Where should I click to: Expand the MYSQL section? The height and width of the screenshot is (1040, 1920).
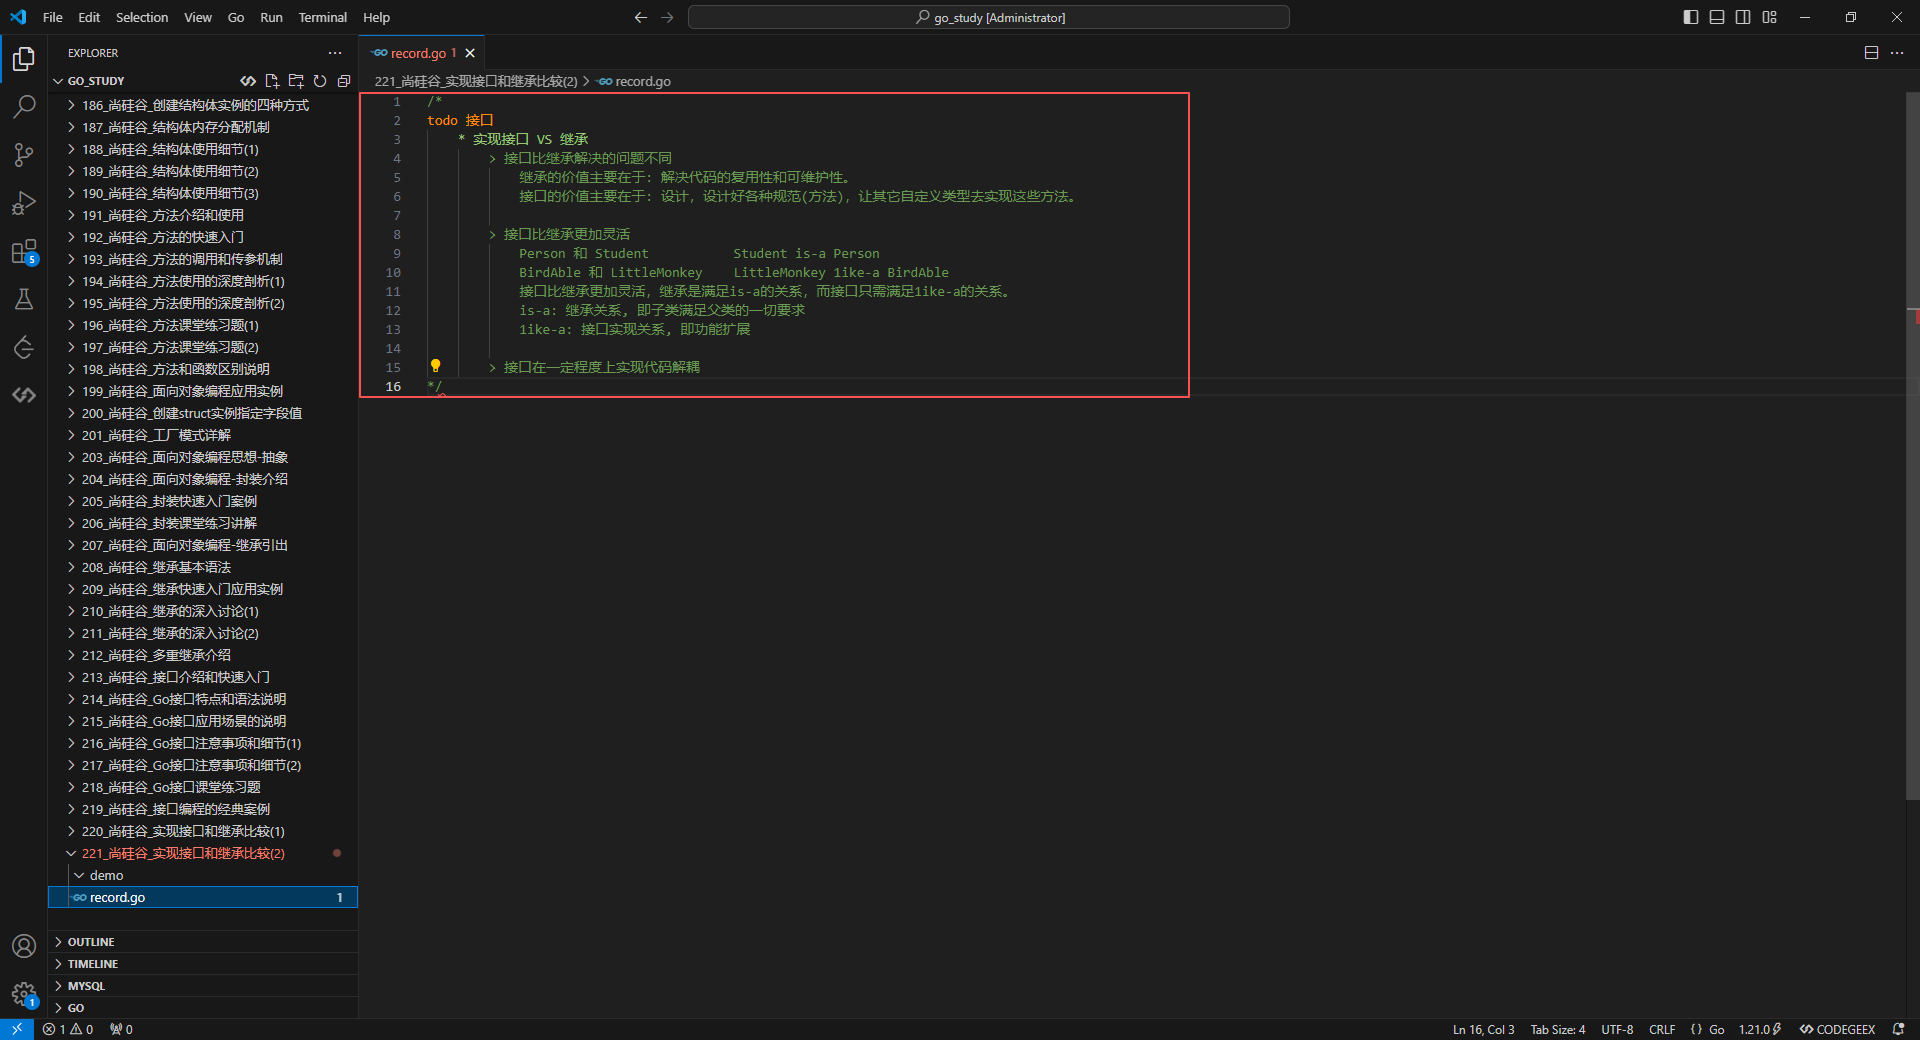coord(203,986)
